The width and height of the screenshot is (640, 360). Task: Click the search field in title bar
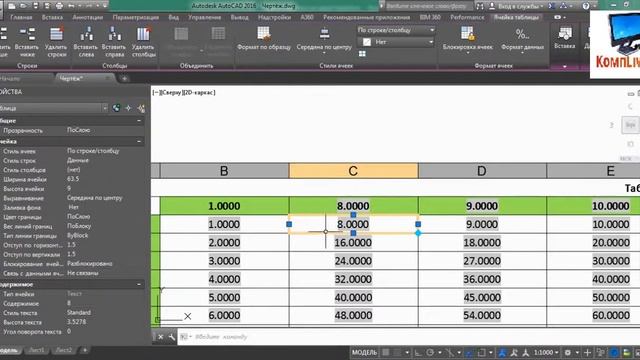coord(428,6)
